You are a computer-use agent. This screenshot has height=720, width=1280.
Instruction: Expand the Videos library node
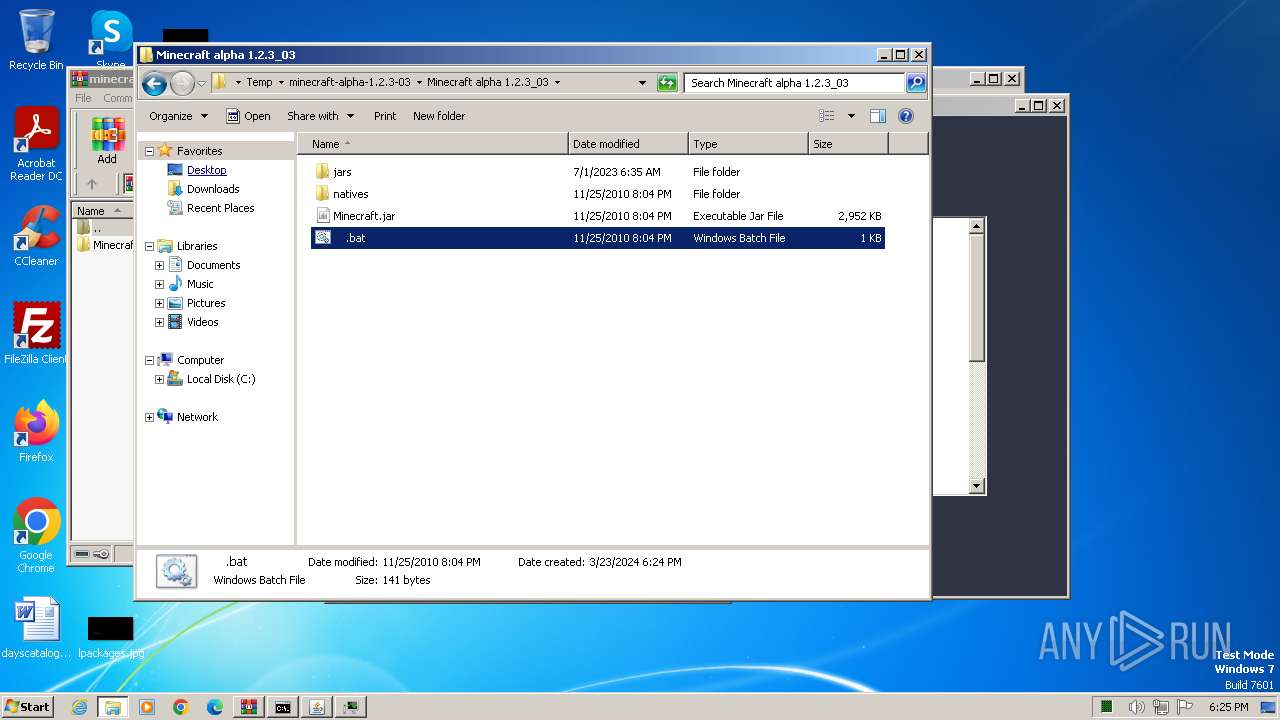[159, 322]
